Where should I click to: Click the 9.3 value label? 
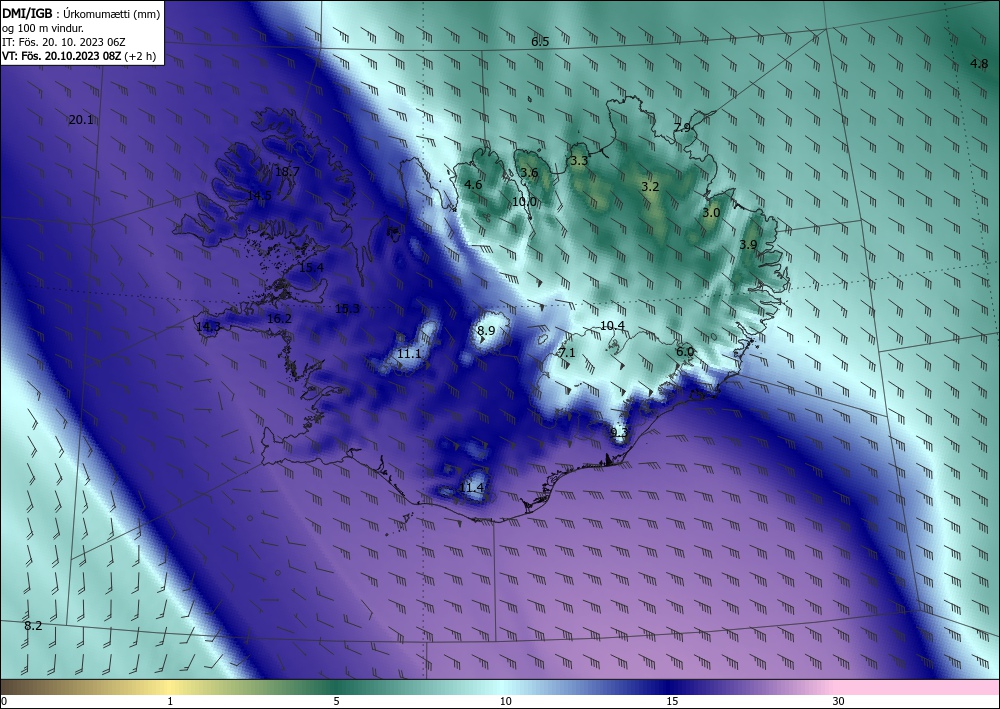[x=619, y=433]
